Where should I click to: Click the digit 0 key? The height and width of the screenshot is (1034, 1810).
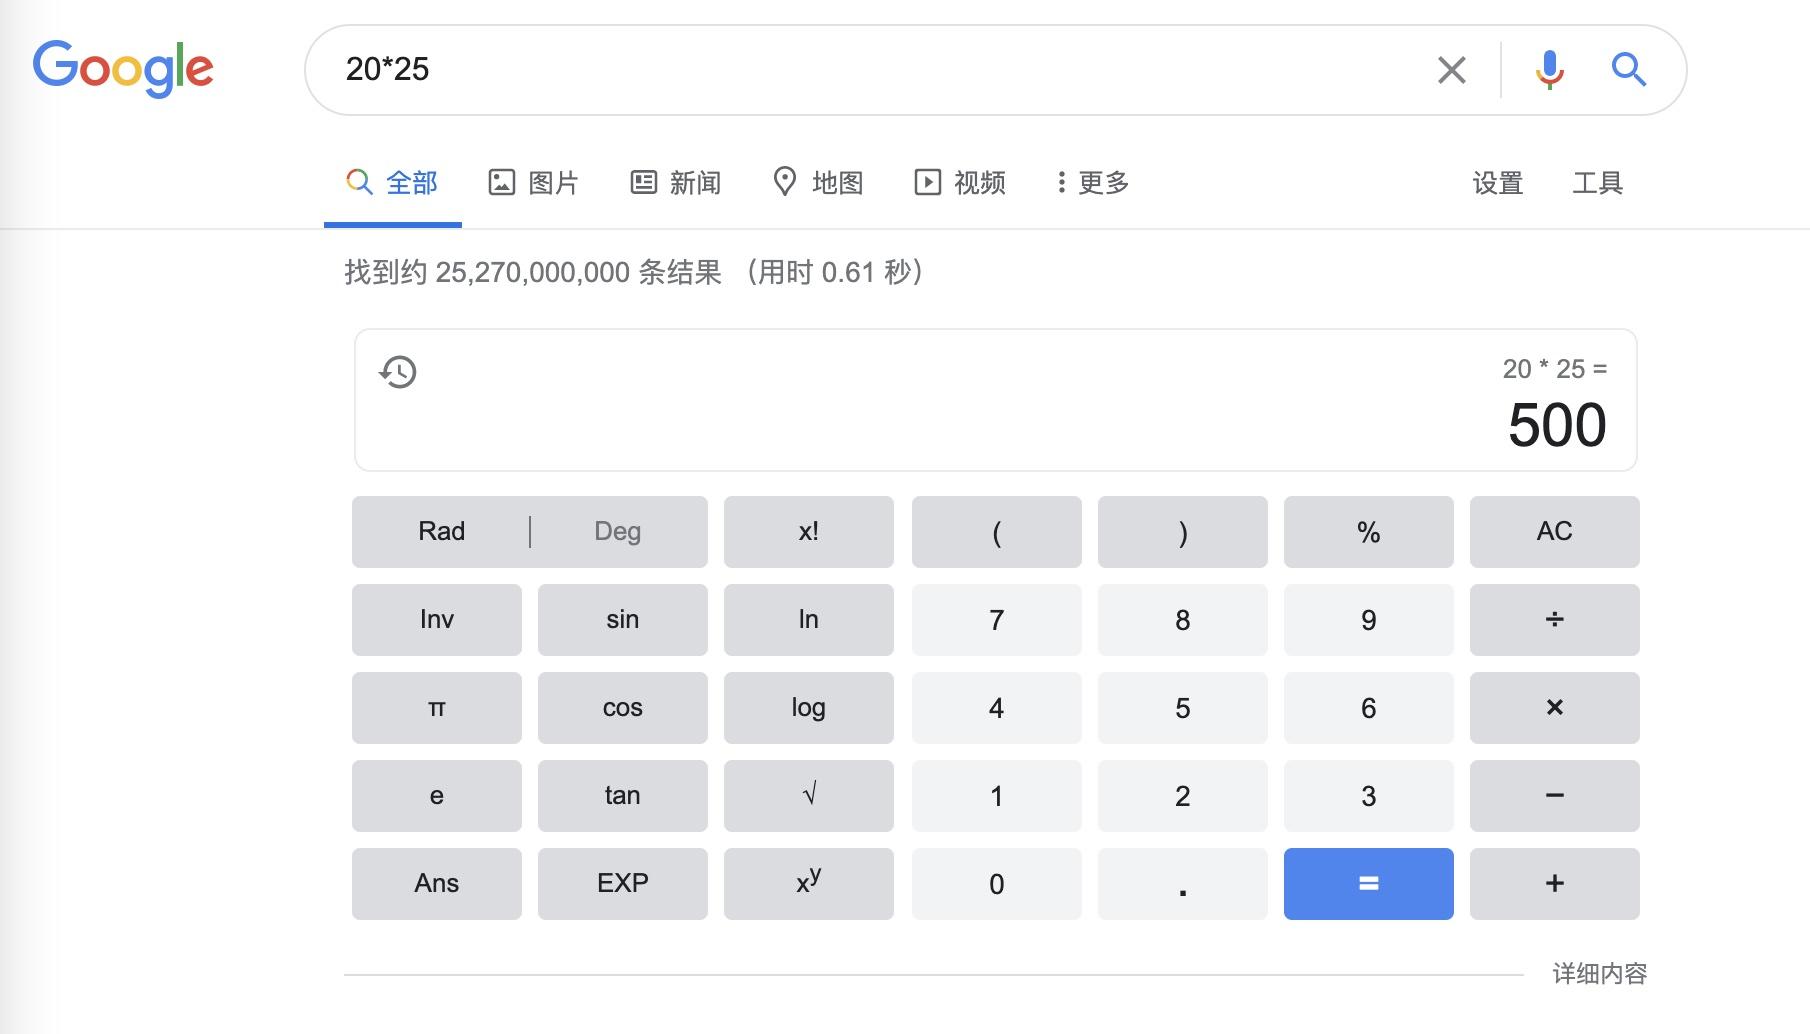pos(997,884)
